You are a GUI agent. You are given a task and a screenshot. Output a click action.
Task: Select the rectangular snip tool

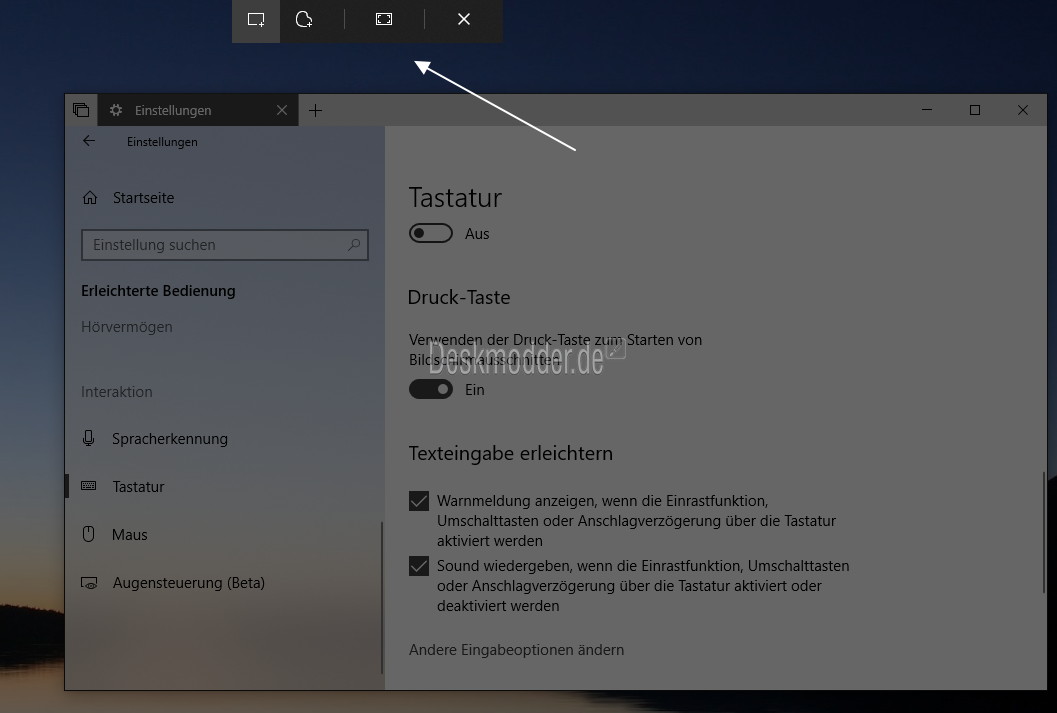(x=256, y=20)
